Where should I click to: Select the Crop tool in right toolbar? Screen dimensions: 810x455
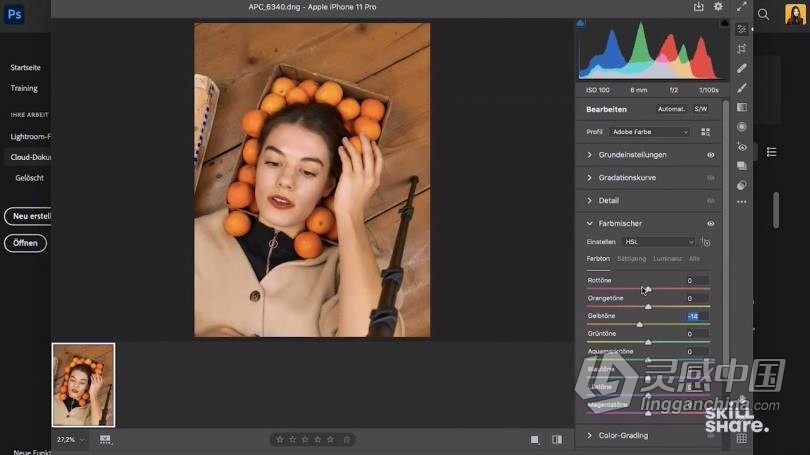click(x=741, y=49)
